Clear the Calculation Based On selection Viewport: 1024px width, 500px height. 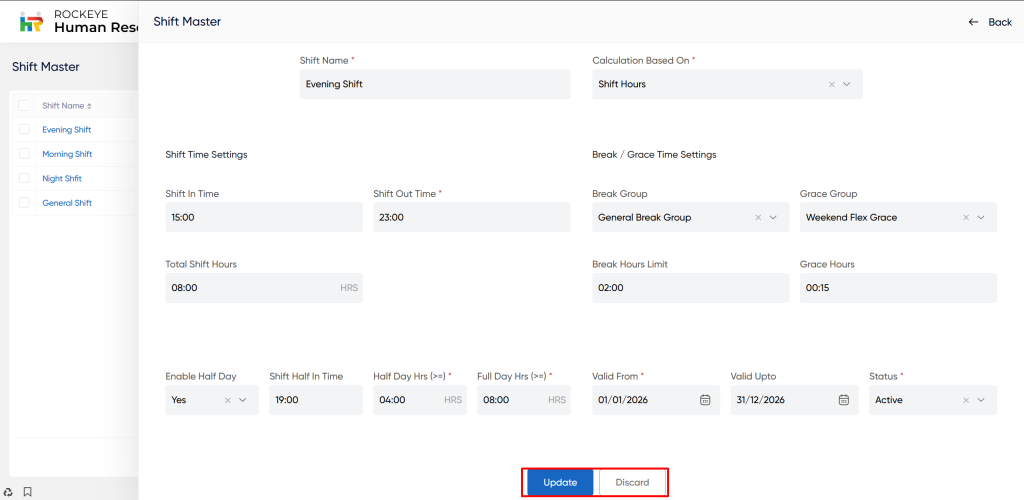(831, 85)
